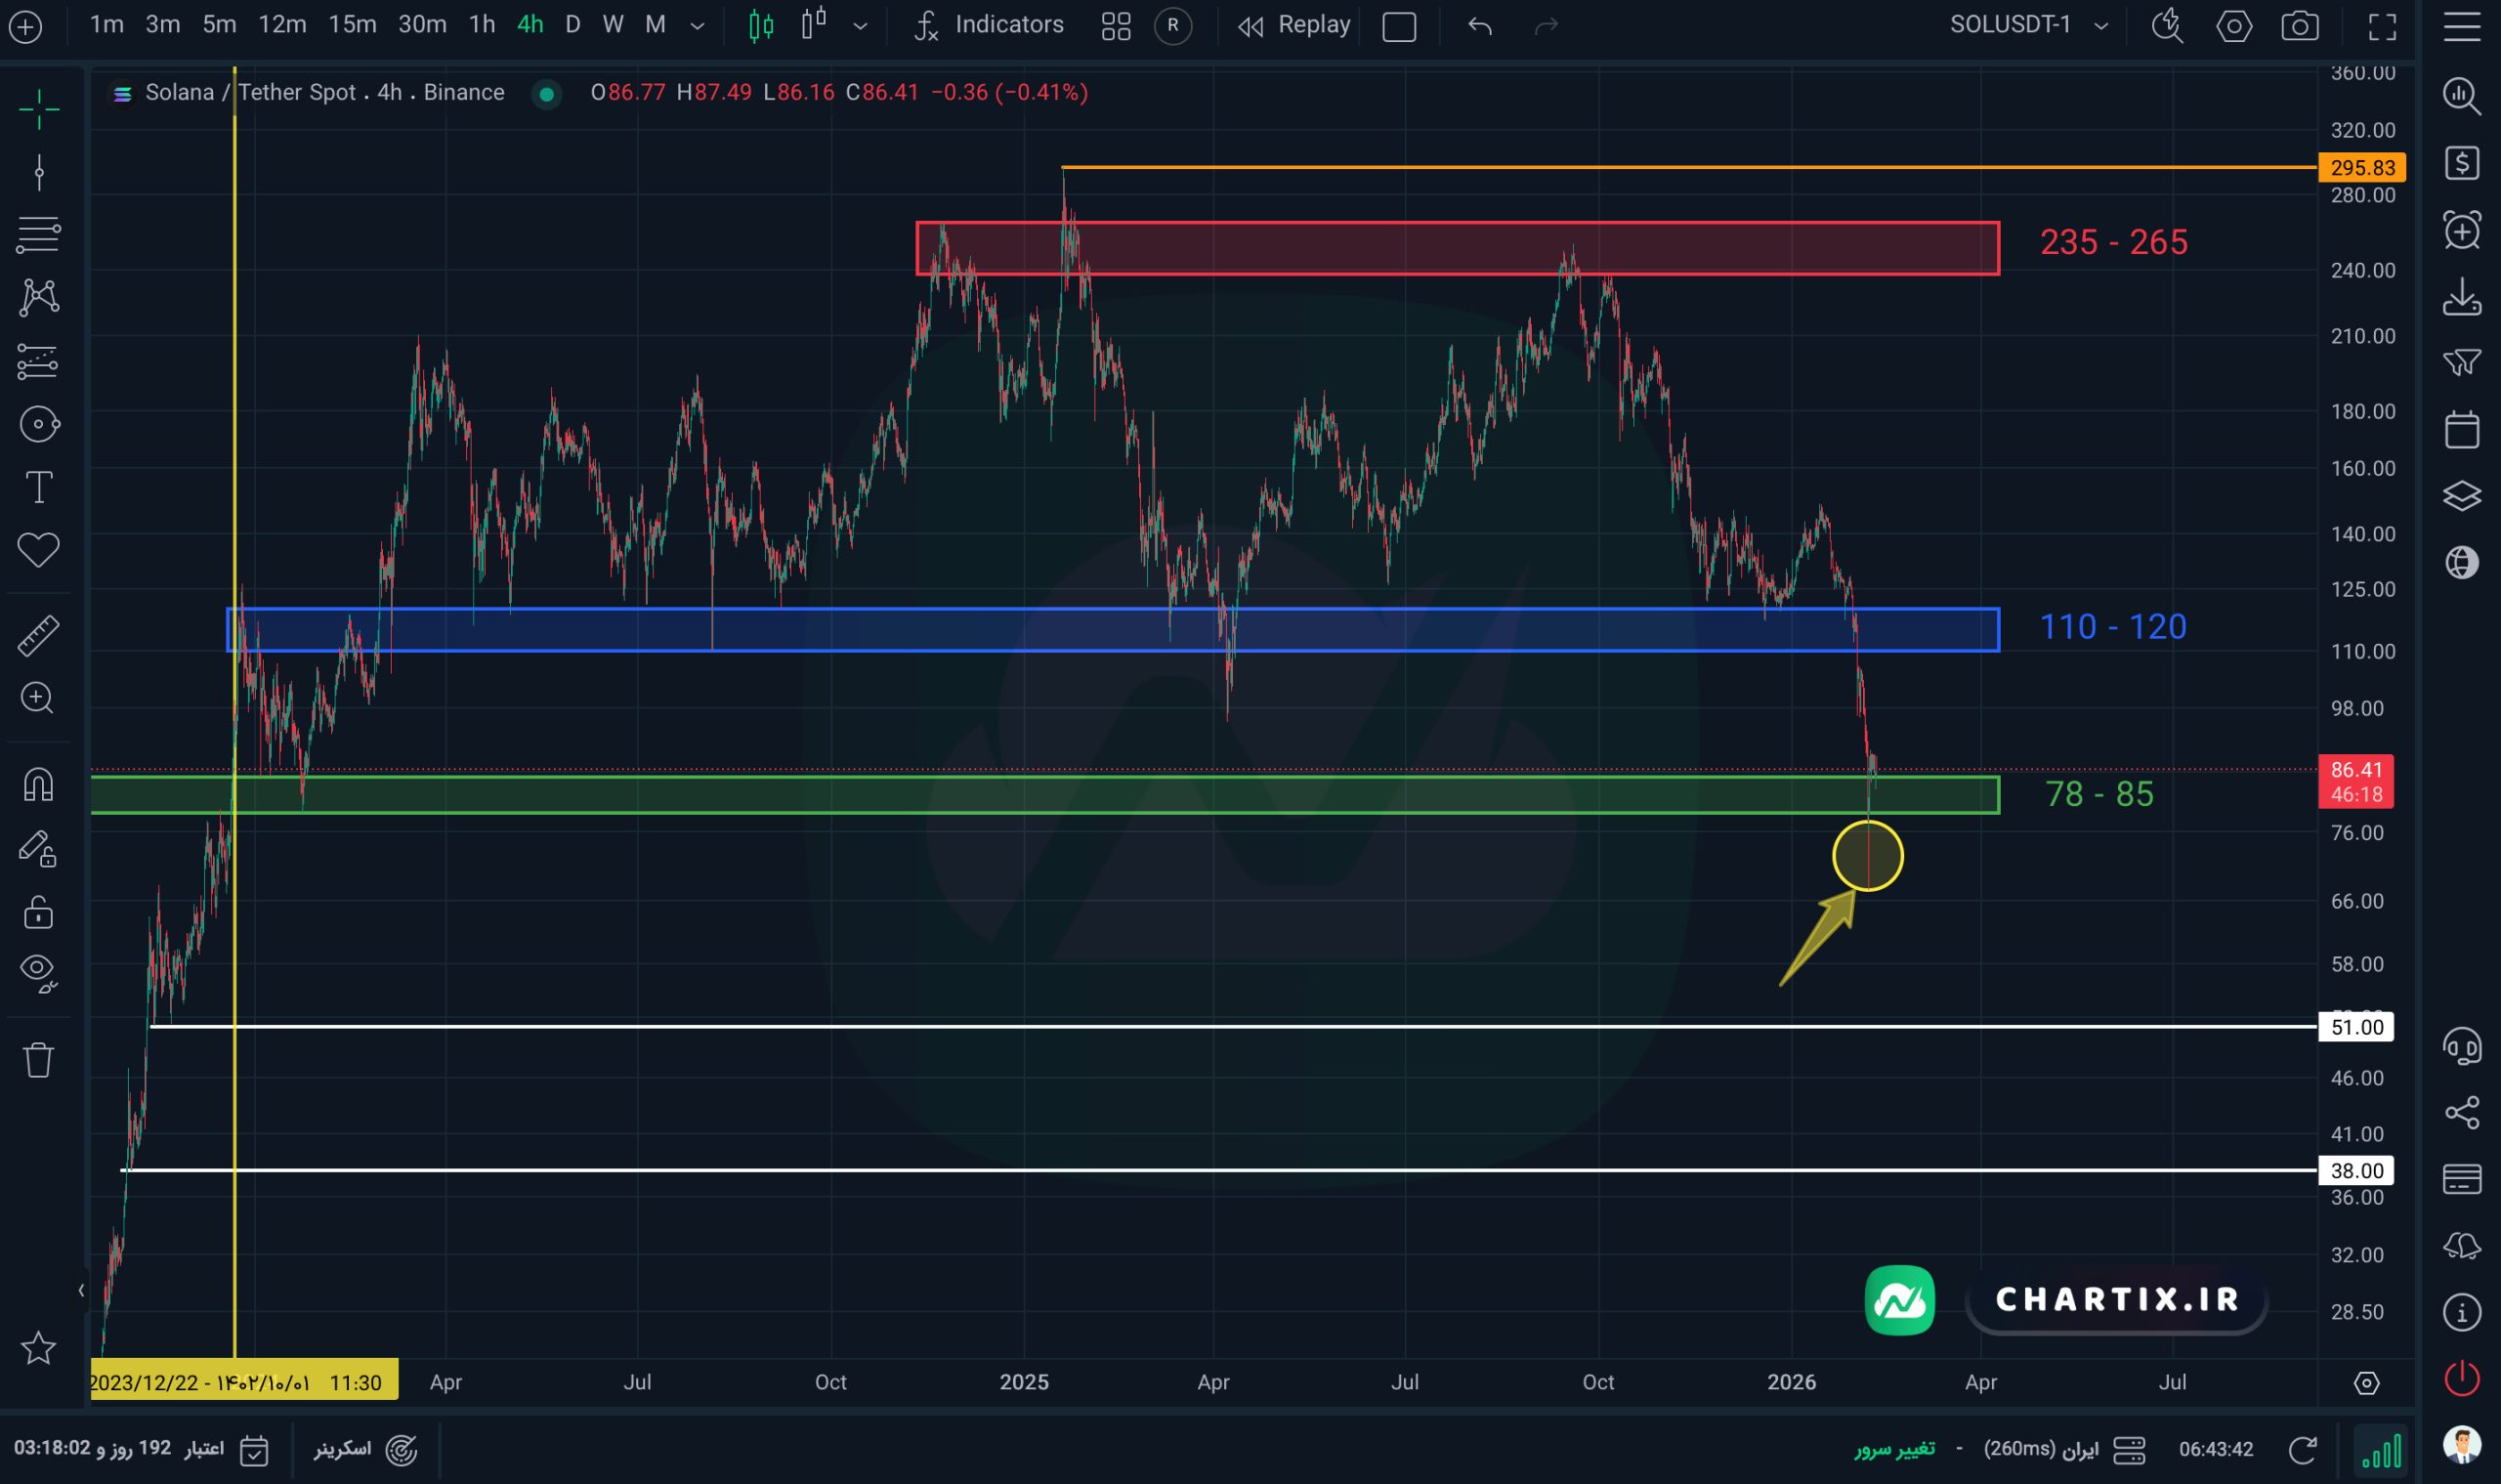Expand the SOLUSDT-1 symbol dropdown
The width and height of the screenshot is (2501, 1484).
point(2101,26)
